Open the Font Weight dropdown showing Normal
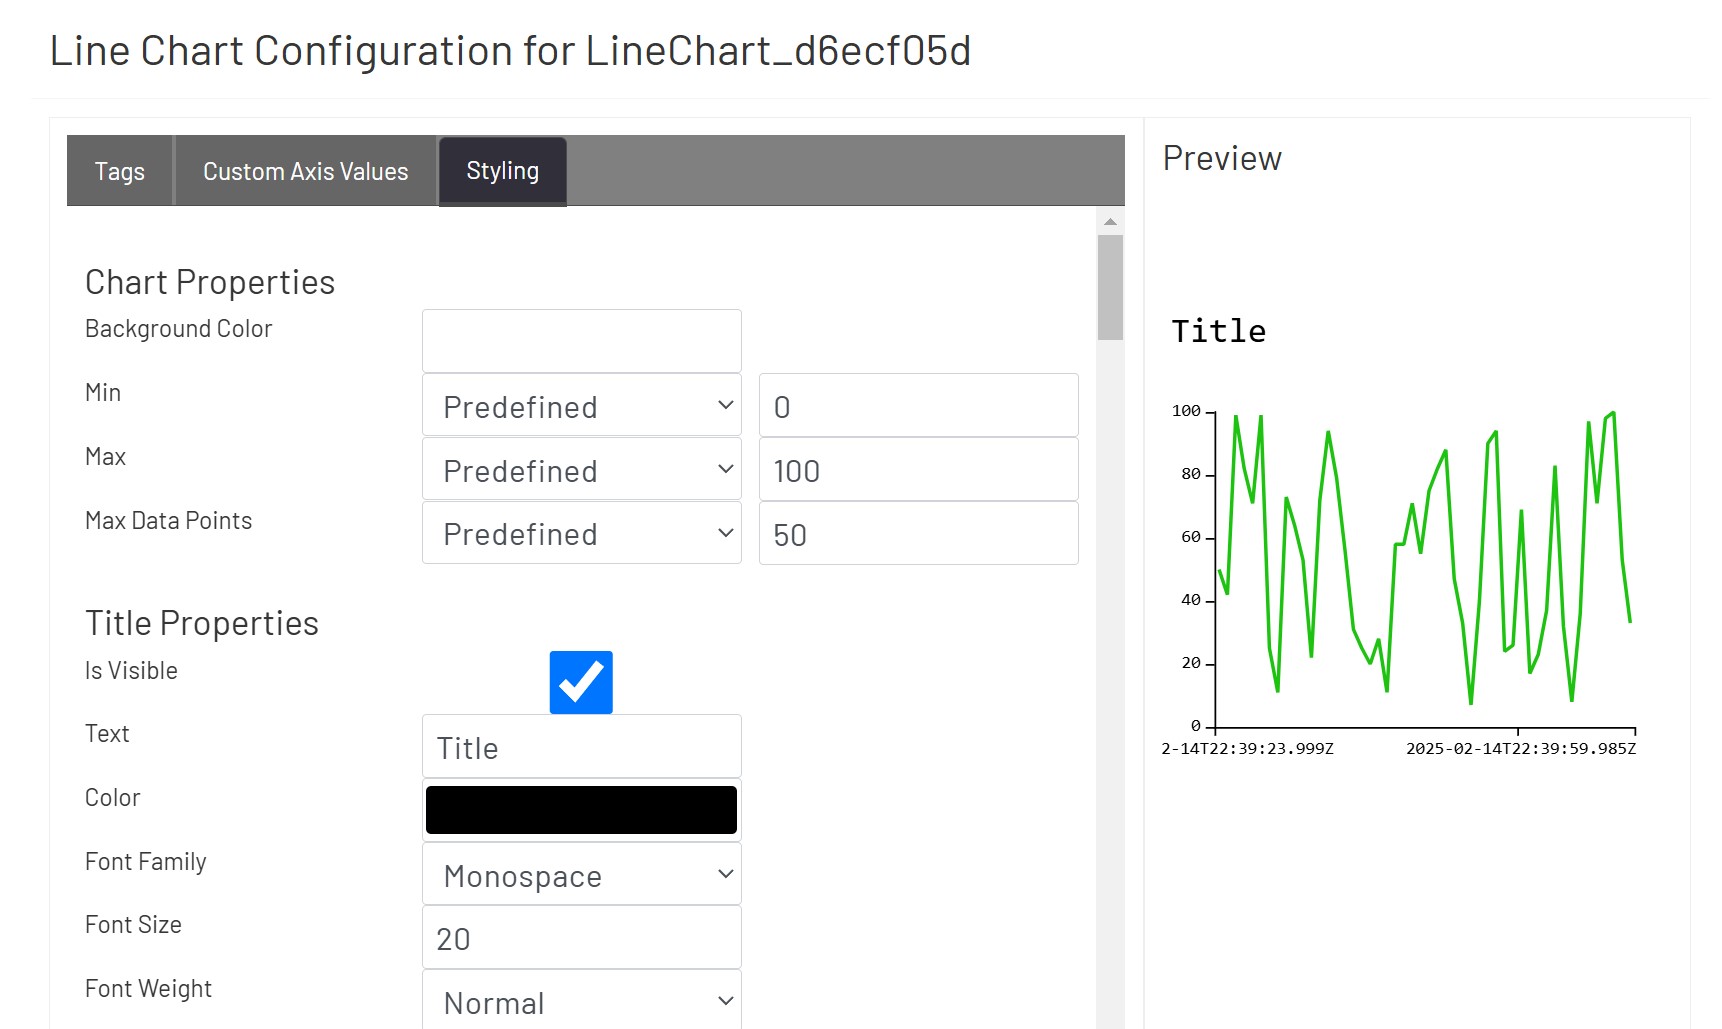 coord(580,1000)
